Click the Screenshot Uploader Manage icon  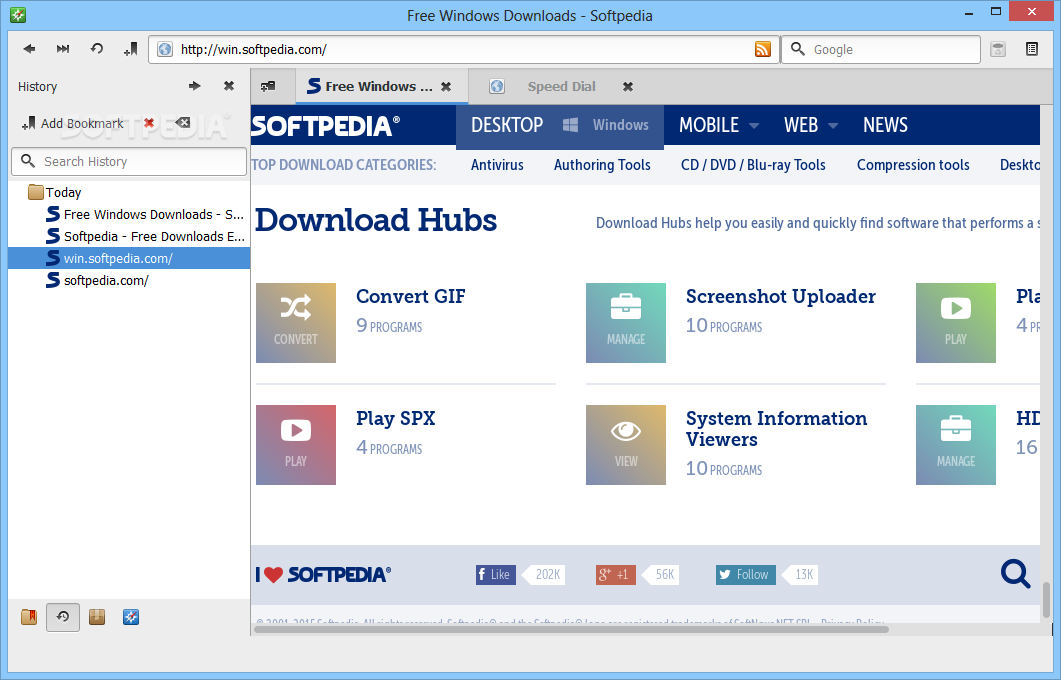click(x=626, y=323)
